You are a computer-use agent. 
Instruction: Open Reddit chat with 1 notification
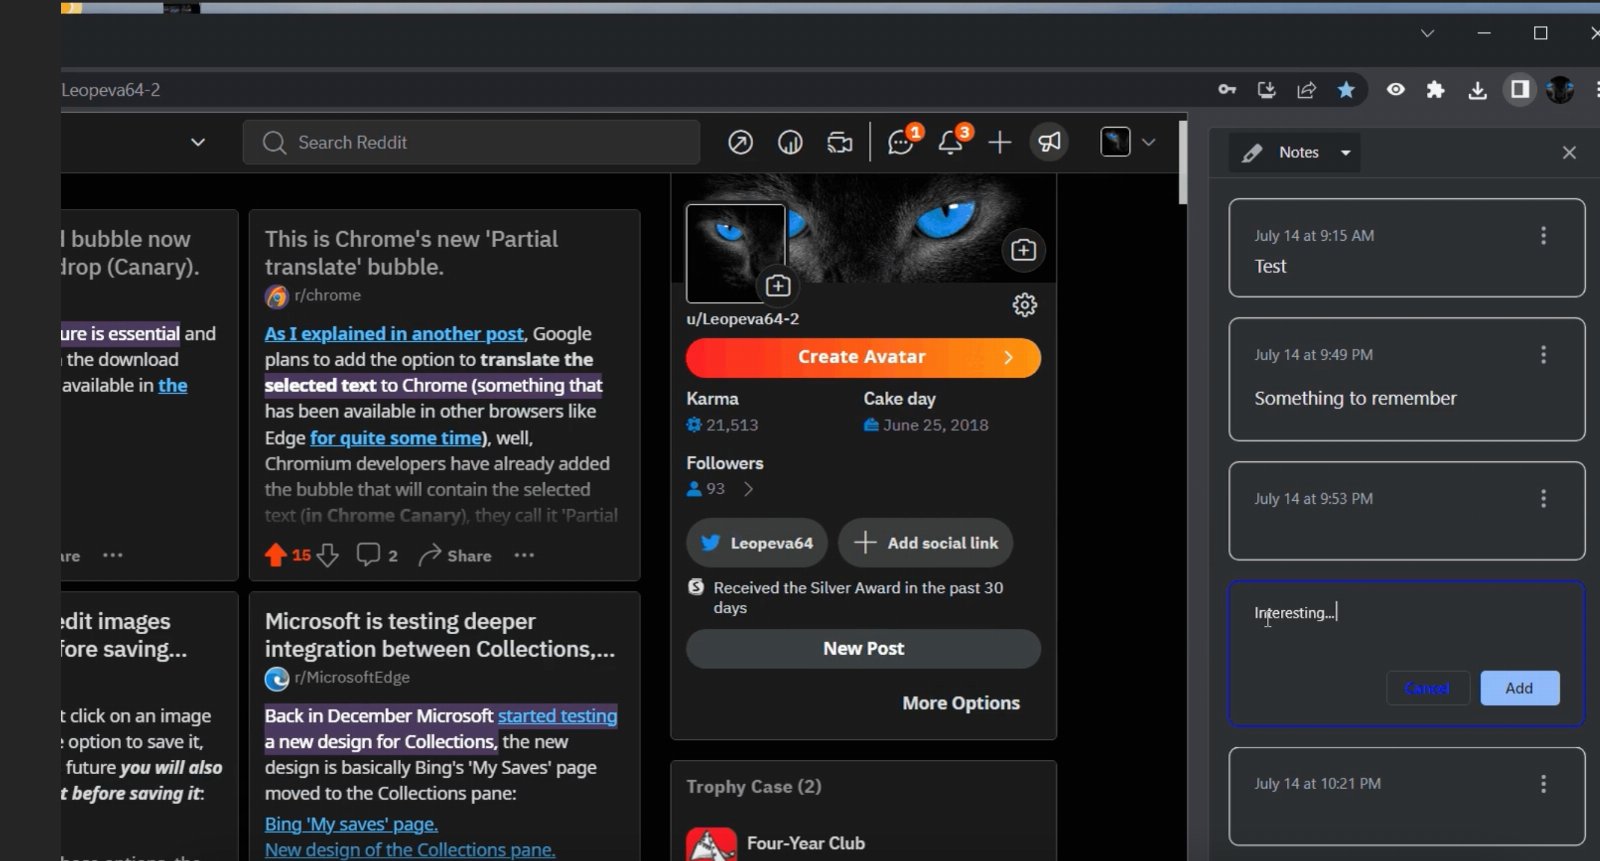point(901,143)
